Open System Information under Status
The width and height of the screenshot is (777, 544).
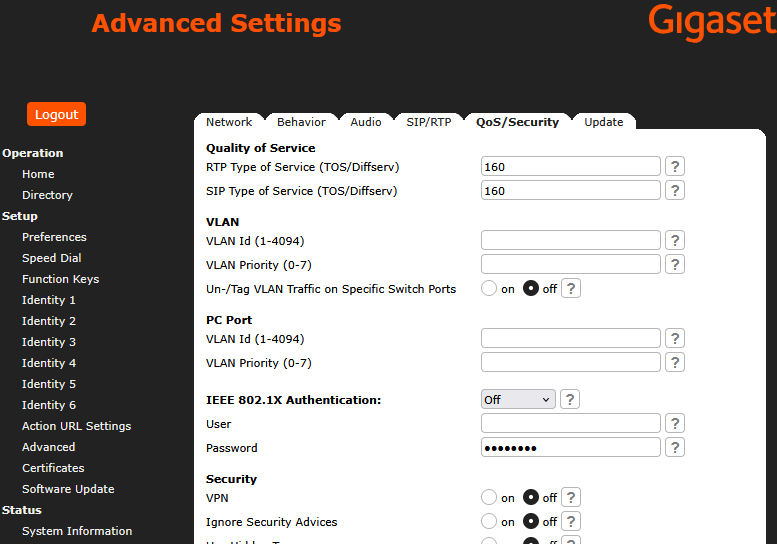[77, 531]
